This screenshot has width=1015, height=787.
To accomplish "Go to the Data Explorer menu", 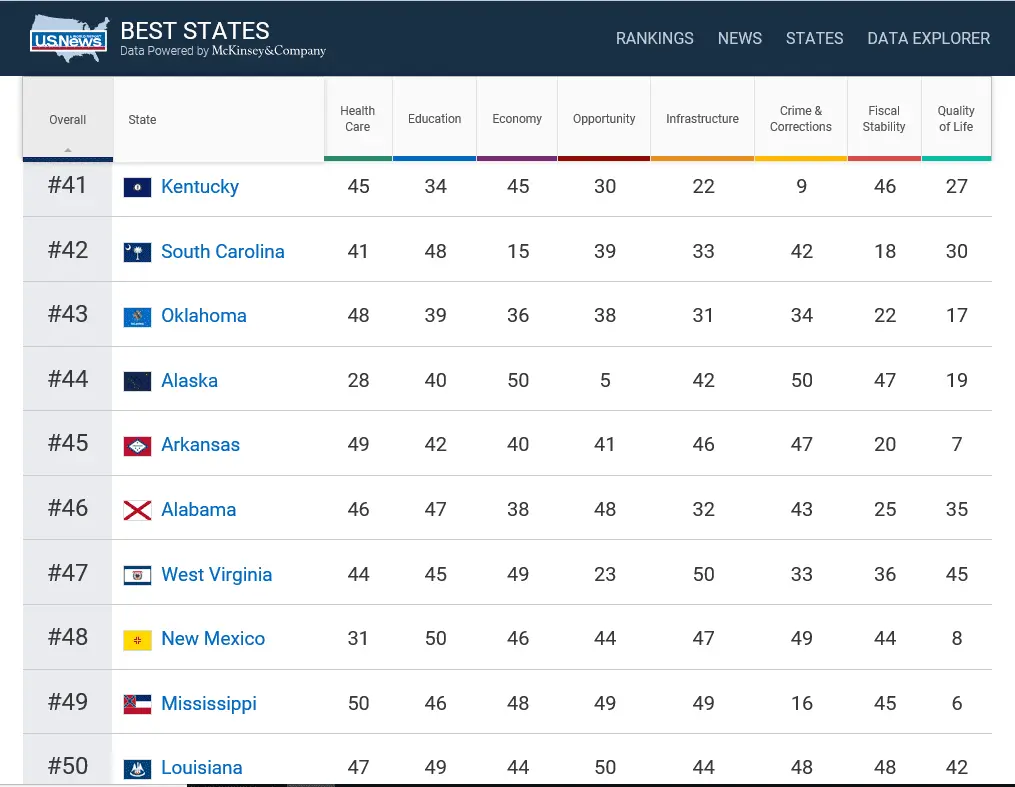I will click(928, 39).
